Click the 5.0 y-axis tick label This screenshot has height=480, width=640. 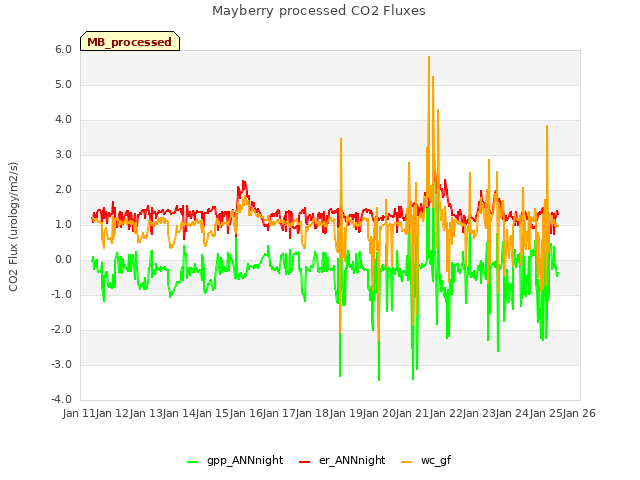coord(63,84)
